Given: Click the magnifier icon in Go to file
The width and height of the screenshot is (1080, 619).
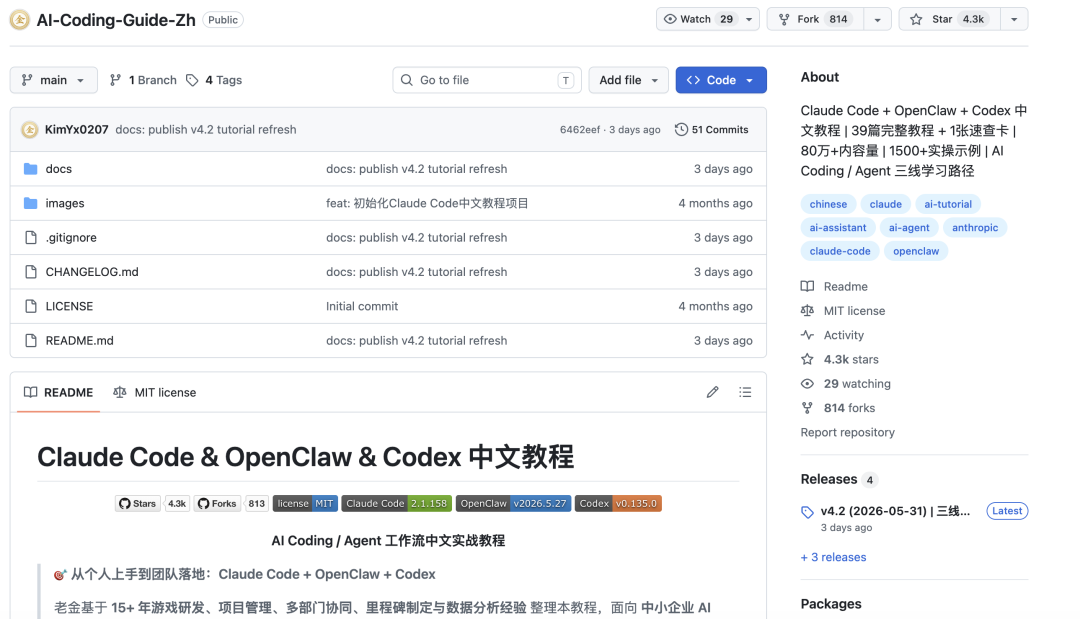Looking at the screenshot, I should [x=407, y=80].
